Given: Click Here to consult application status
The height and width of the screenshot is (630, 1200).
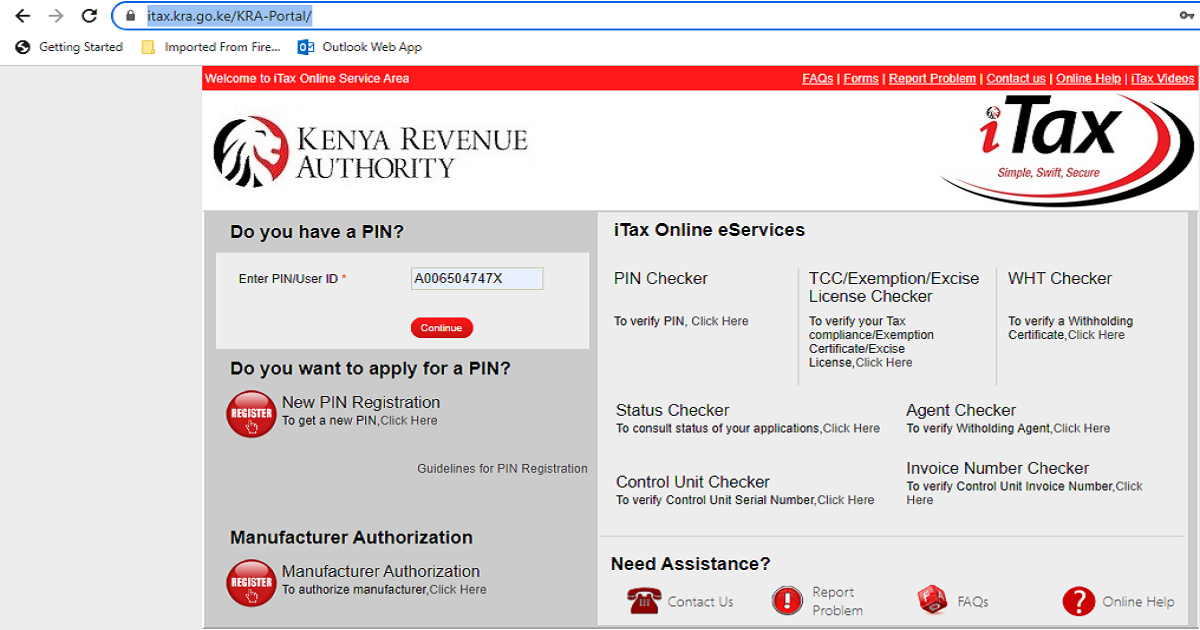Looking at the screenshot, I should 851,428.
